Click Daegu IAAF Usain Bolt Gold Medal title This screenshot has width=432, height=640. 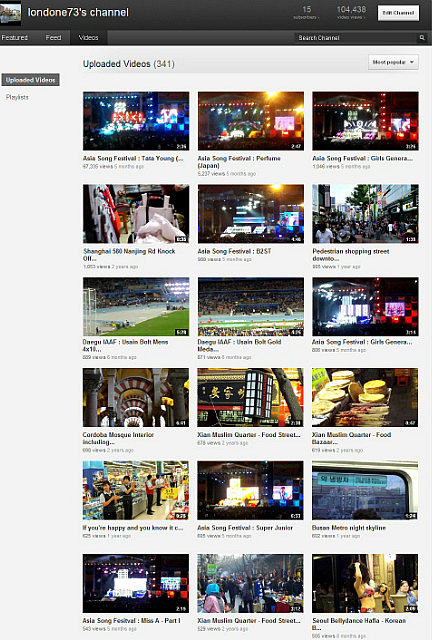239,345
